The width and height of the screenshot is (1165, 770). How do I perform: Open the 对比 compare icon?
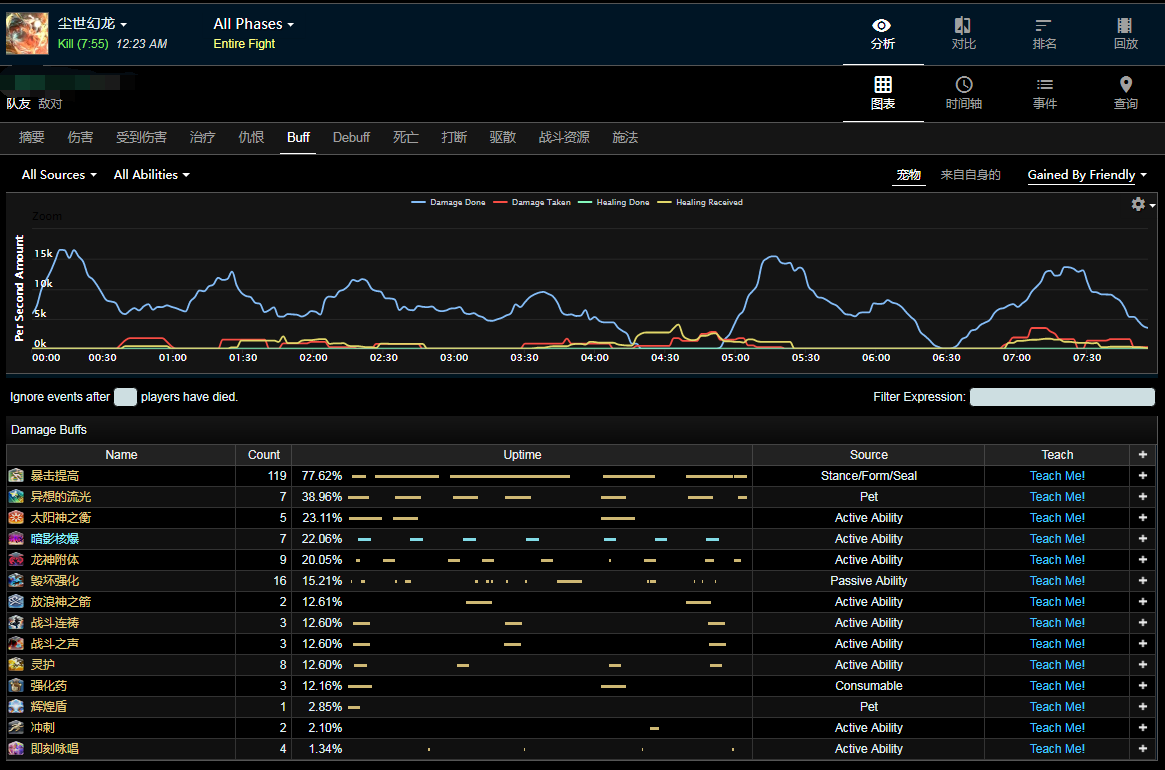[963, 25]
